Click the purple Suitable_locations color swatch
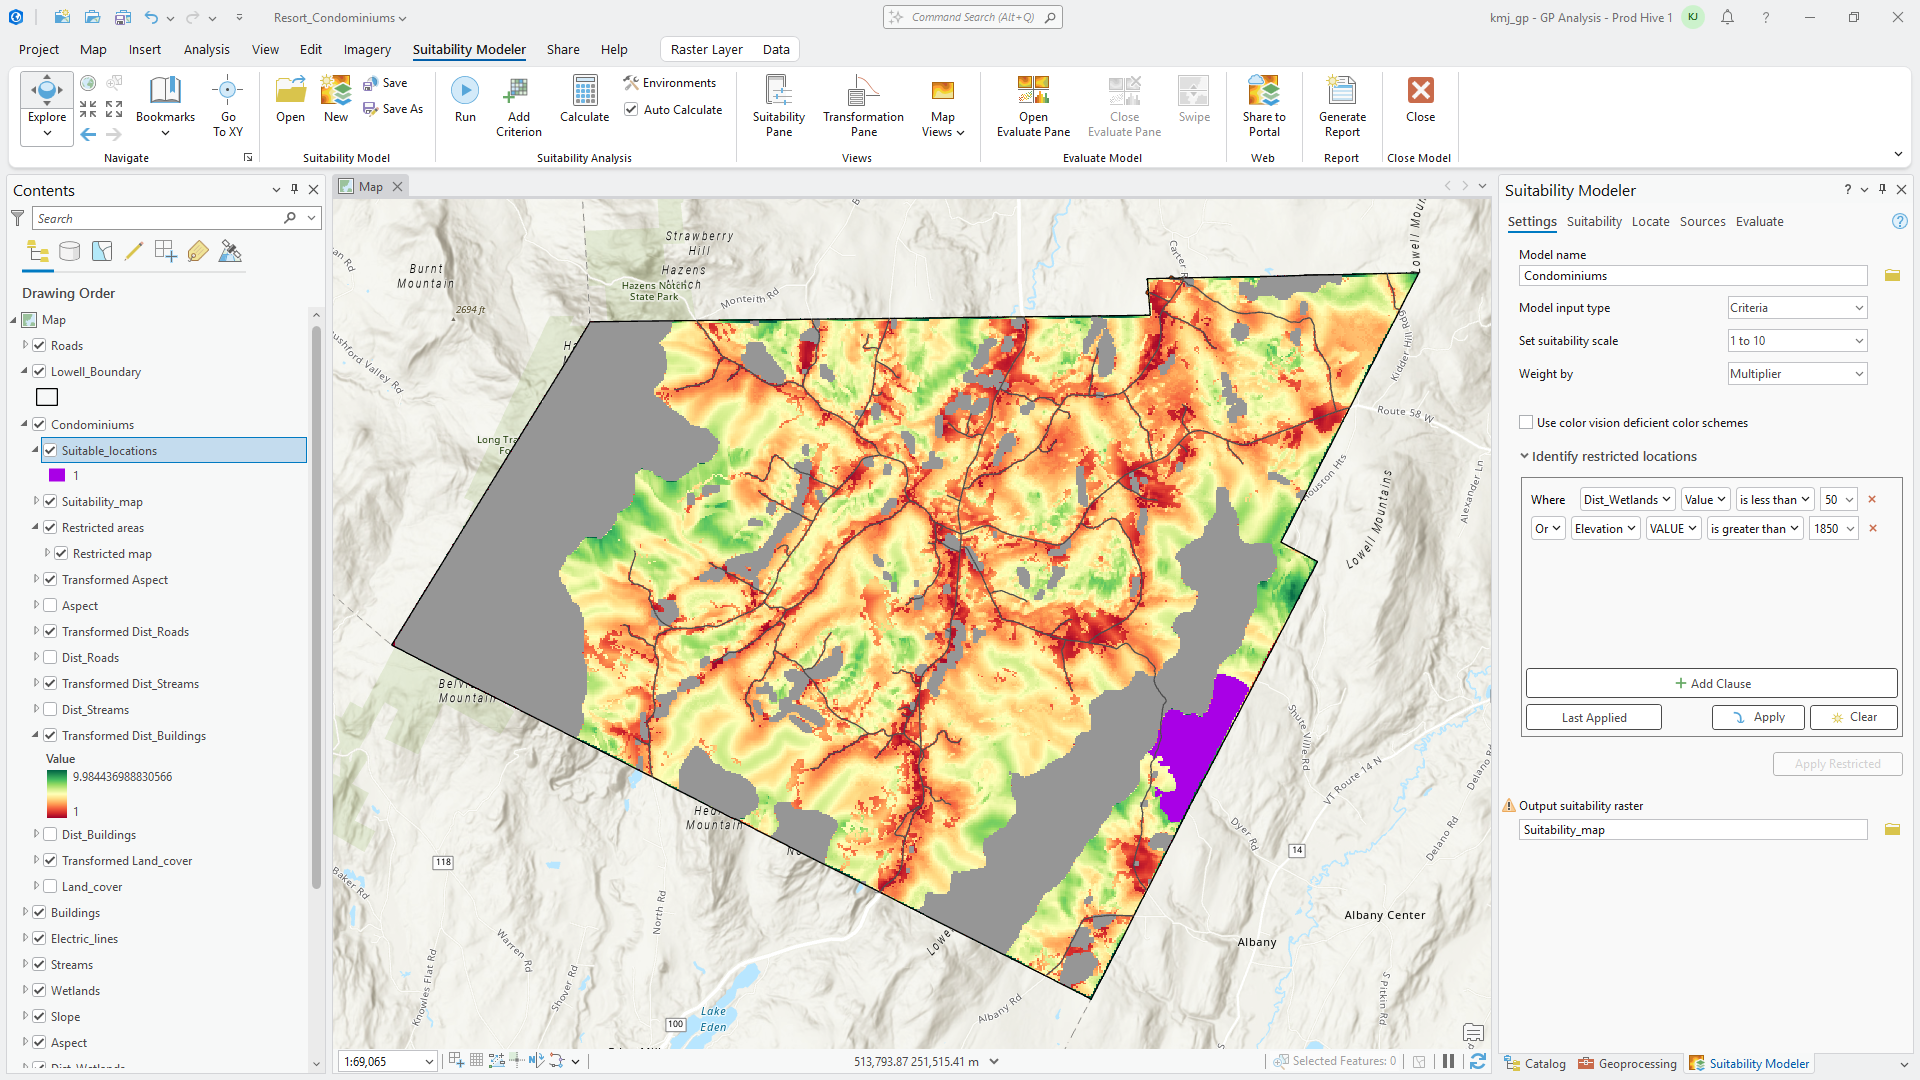Image resolution: width=1920 pixels, height=1080 pixels. (x=57, y=476)
